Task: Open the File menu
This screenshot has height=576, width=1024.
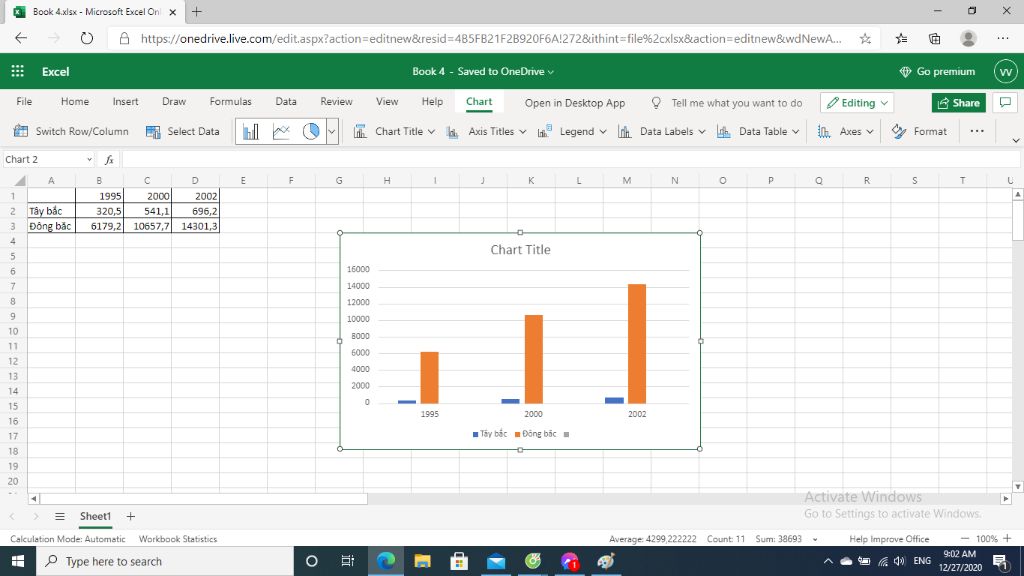Action: pos(24,102)
